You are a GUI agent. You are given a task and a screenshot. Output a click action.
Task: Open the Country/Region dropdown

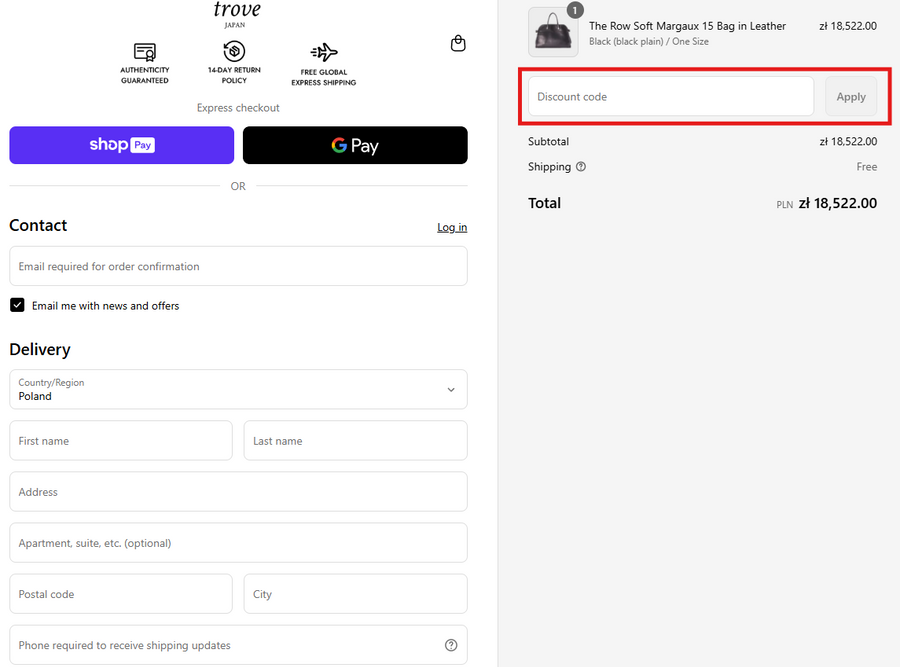(238, 389)
